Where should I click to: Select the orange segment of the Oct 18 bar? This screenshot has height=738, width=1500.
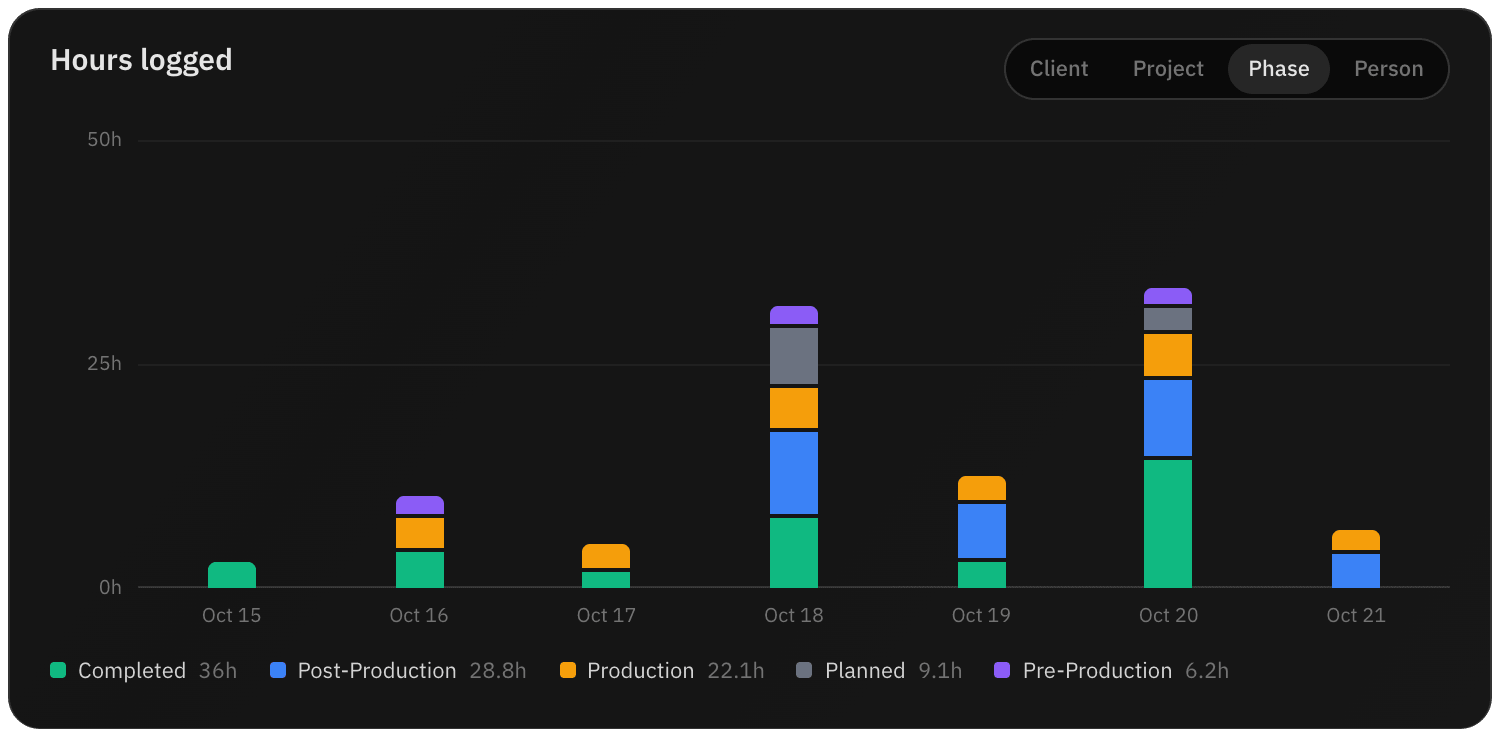pos(794,408)
